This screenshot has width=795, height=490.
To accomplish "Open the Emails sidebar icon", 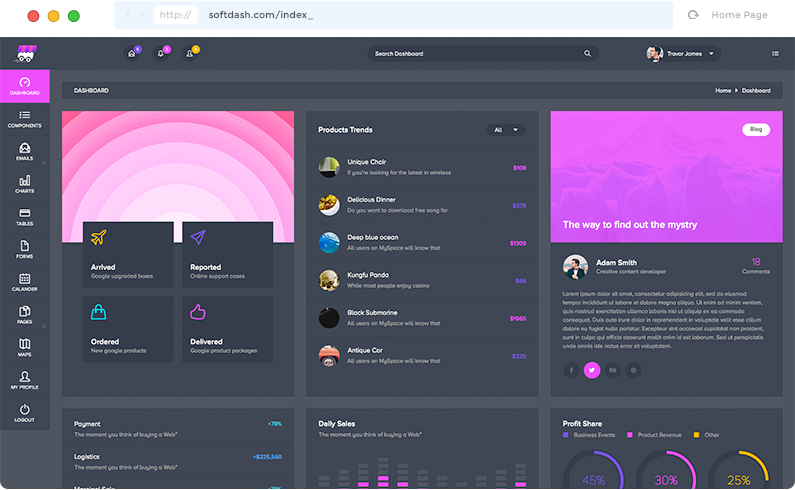I will tap(24, 152).
